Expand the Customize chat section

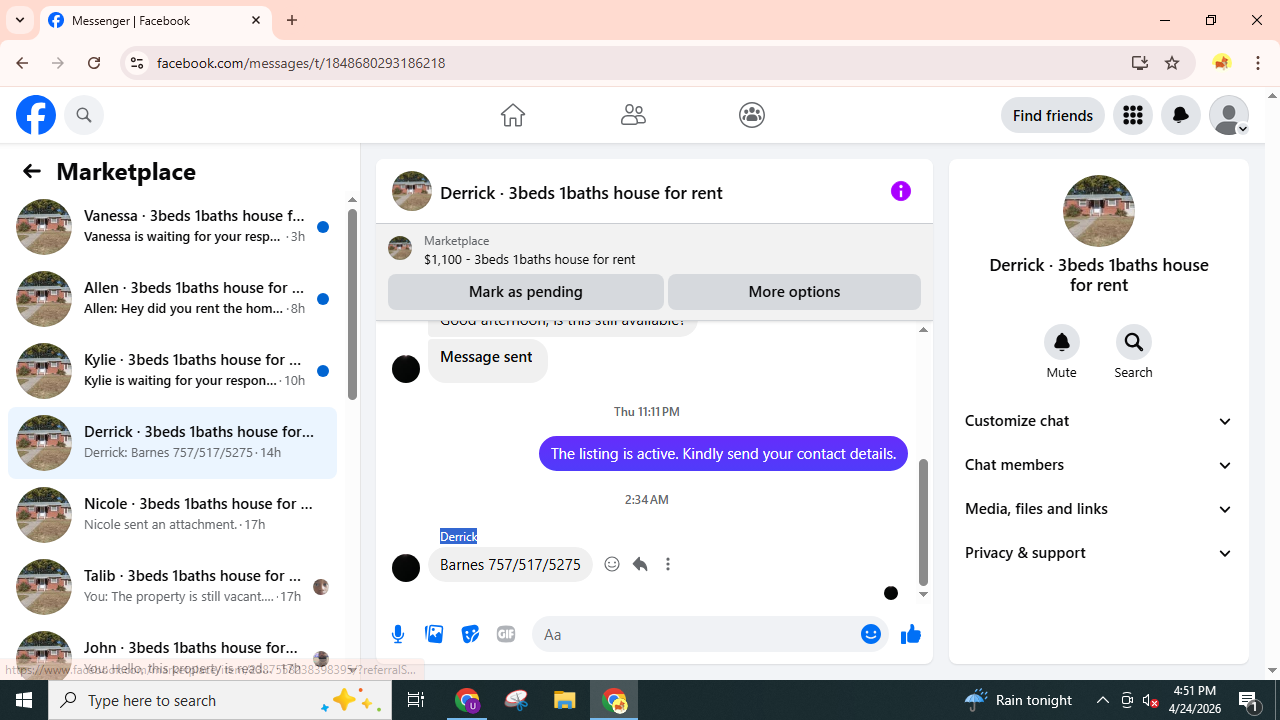coord(1099,421)
